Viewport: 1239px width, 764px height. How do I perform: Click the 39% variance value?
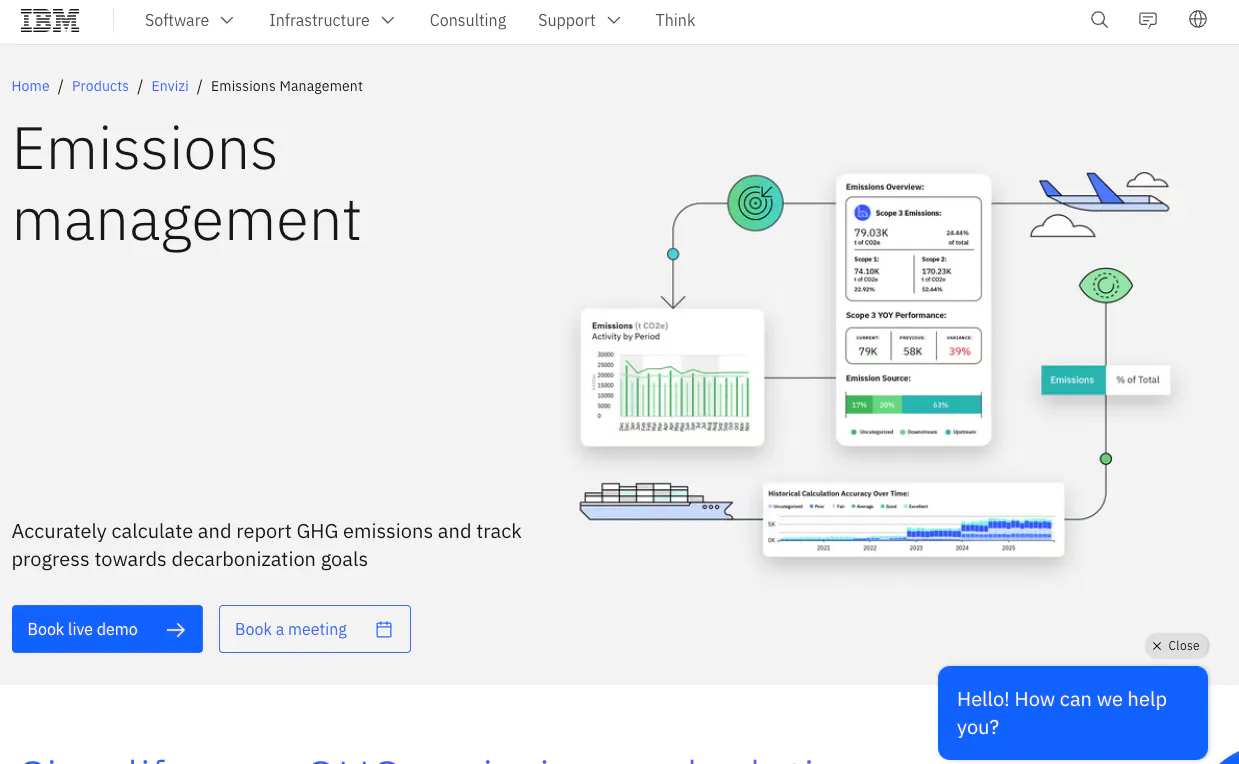pyautogui.click(x=960, y=351)
